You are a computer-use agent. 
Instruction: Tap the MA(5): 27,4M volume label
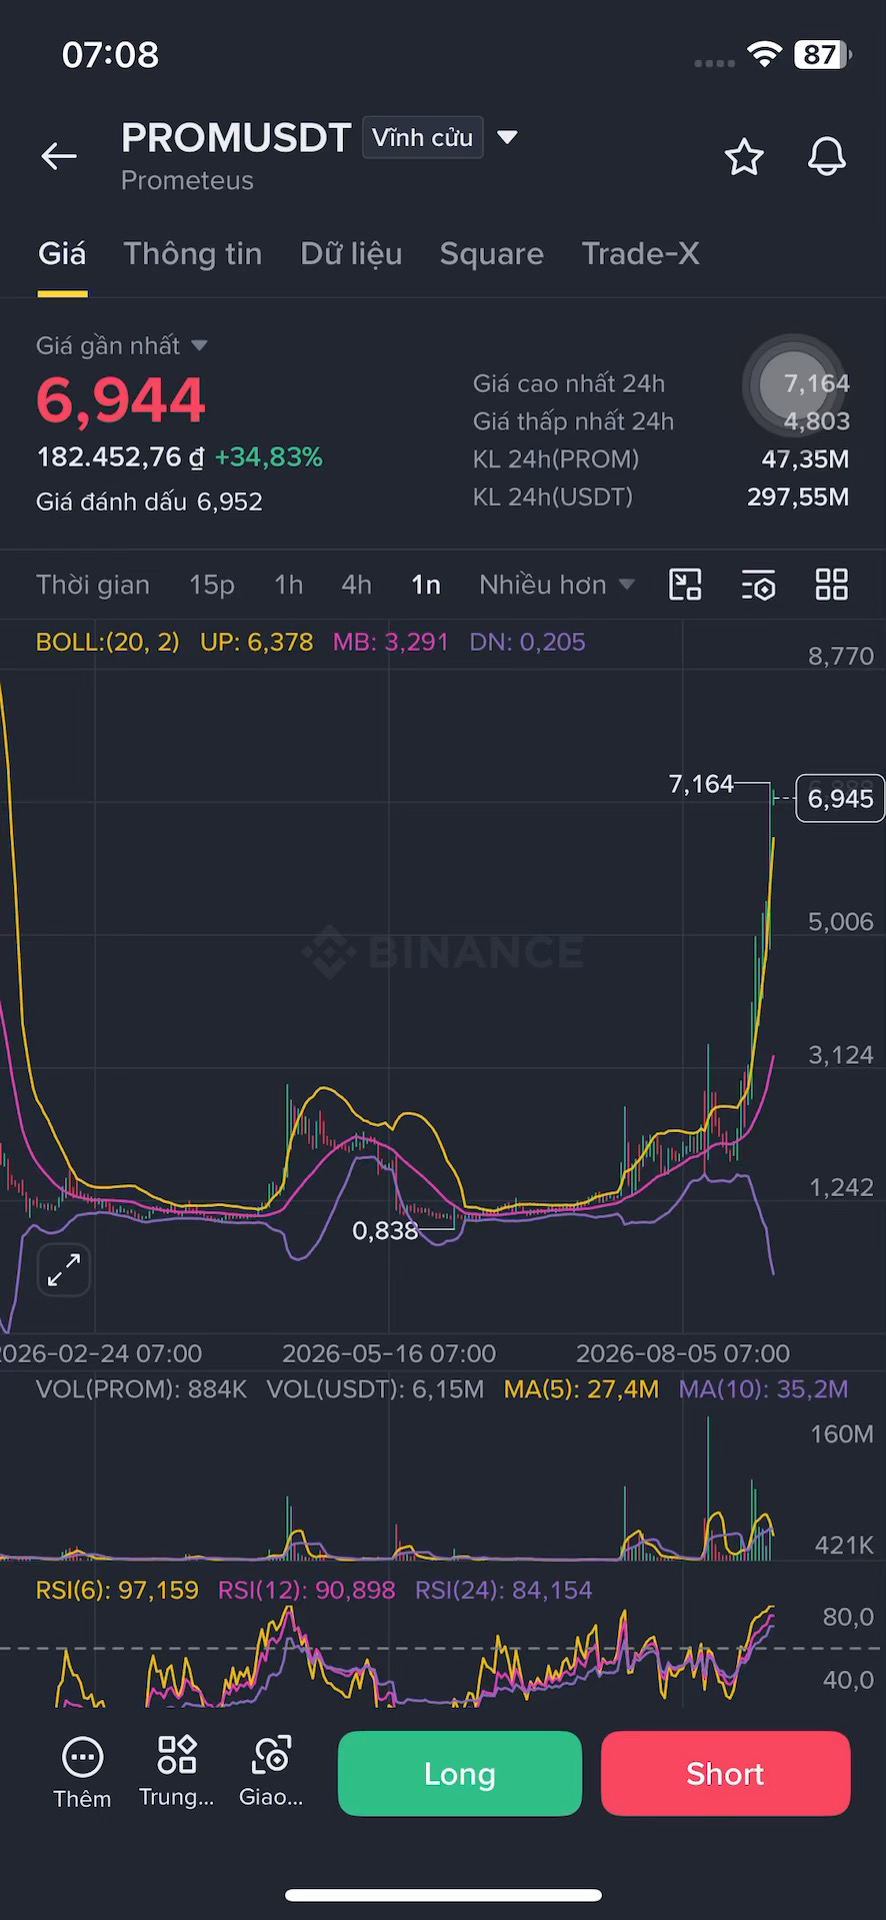coord(581,1389)
